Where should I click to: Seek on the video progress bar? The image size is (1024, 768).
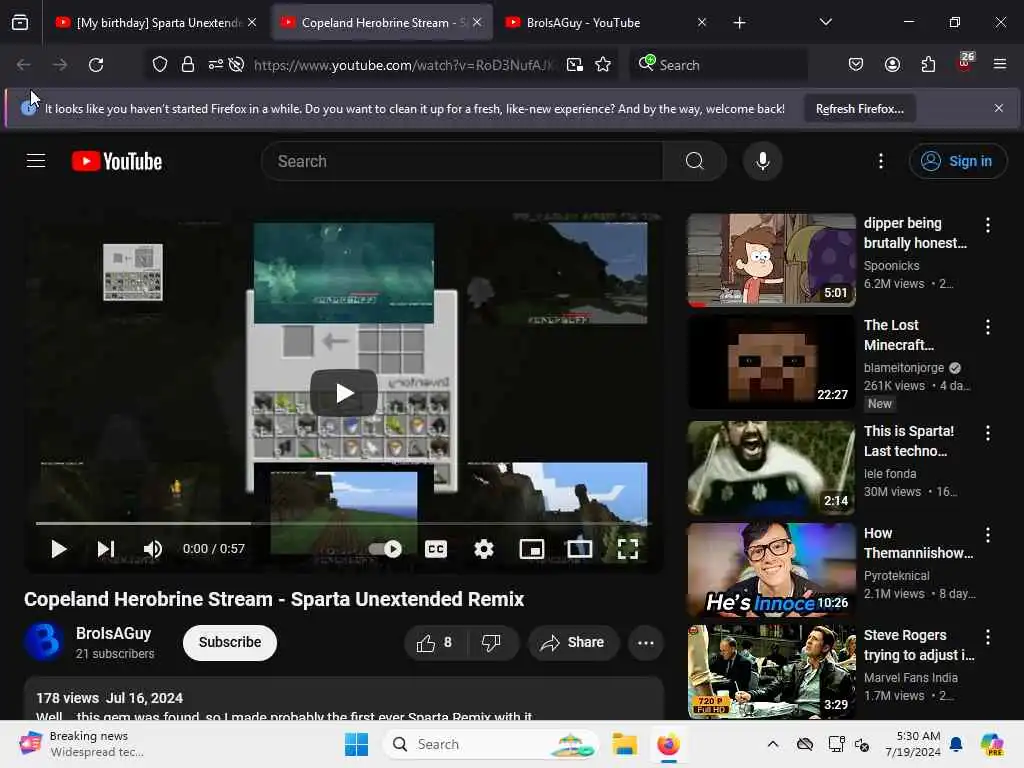pyautogui.click(x=344, y=523)
